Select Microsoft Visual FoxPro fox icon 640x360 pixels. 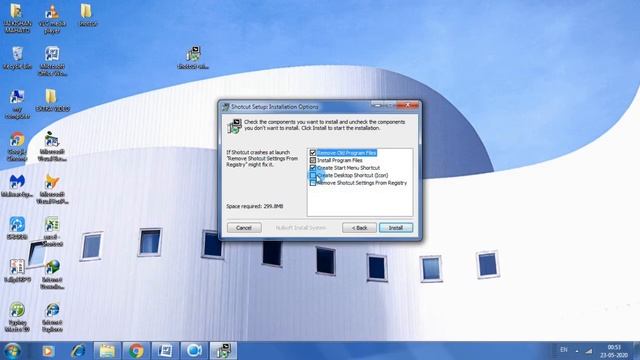coord(52,189)
